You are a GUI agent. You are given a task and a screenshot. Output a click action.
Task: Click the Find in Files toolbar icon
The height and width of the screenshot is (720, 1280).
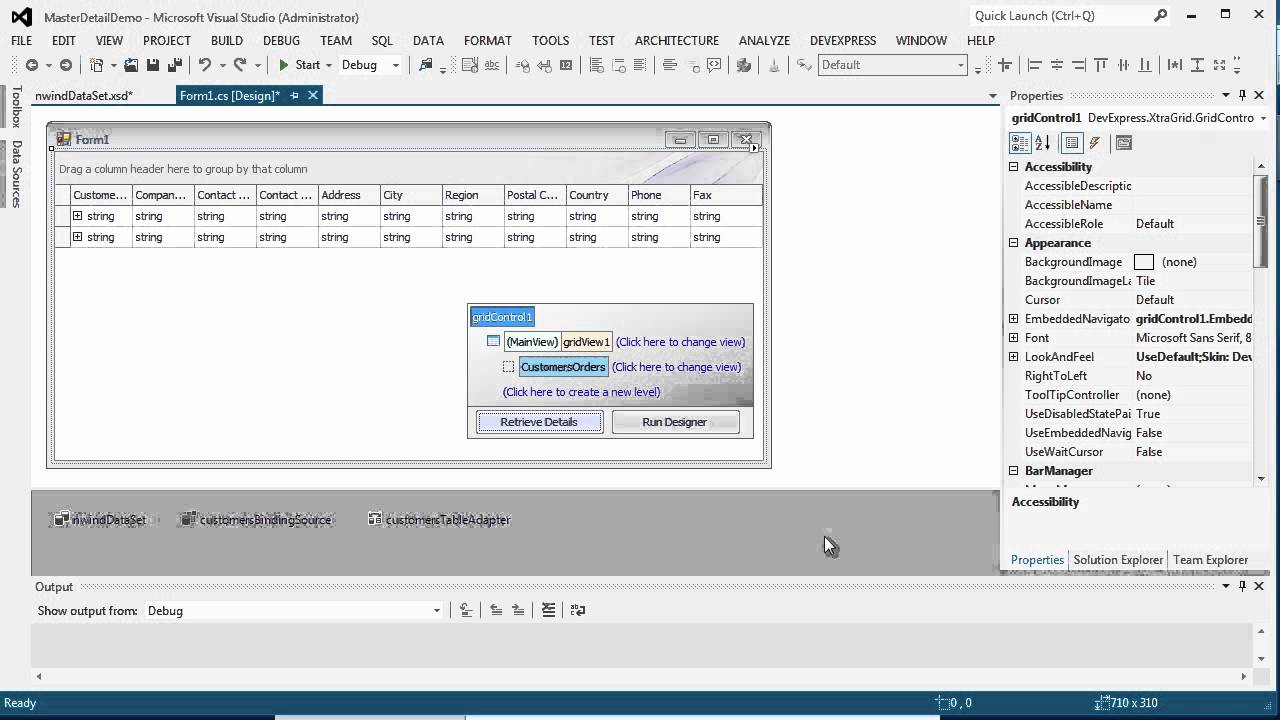(x=426, y=65)
